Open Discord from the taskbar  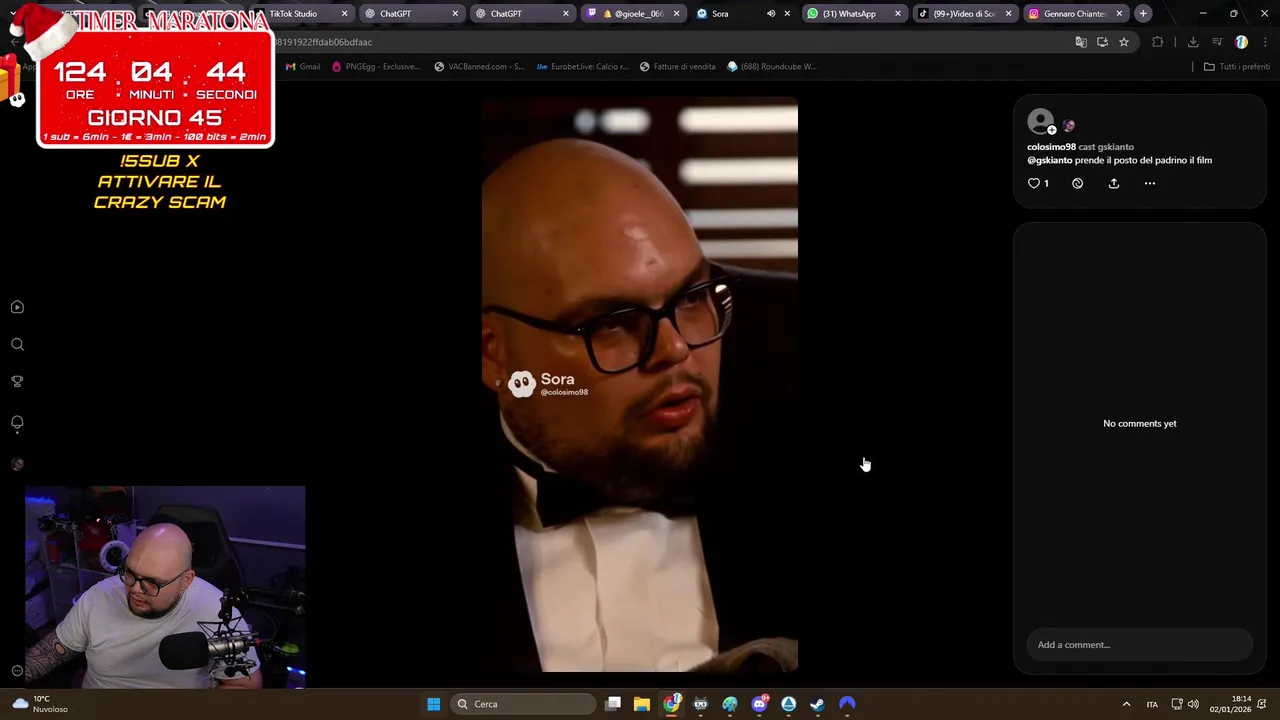pyautogui.click(x=759, y=704)
